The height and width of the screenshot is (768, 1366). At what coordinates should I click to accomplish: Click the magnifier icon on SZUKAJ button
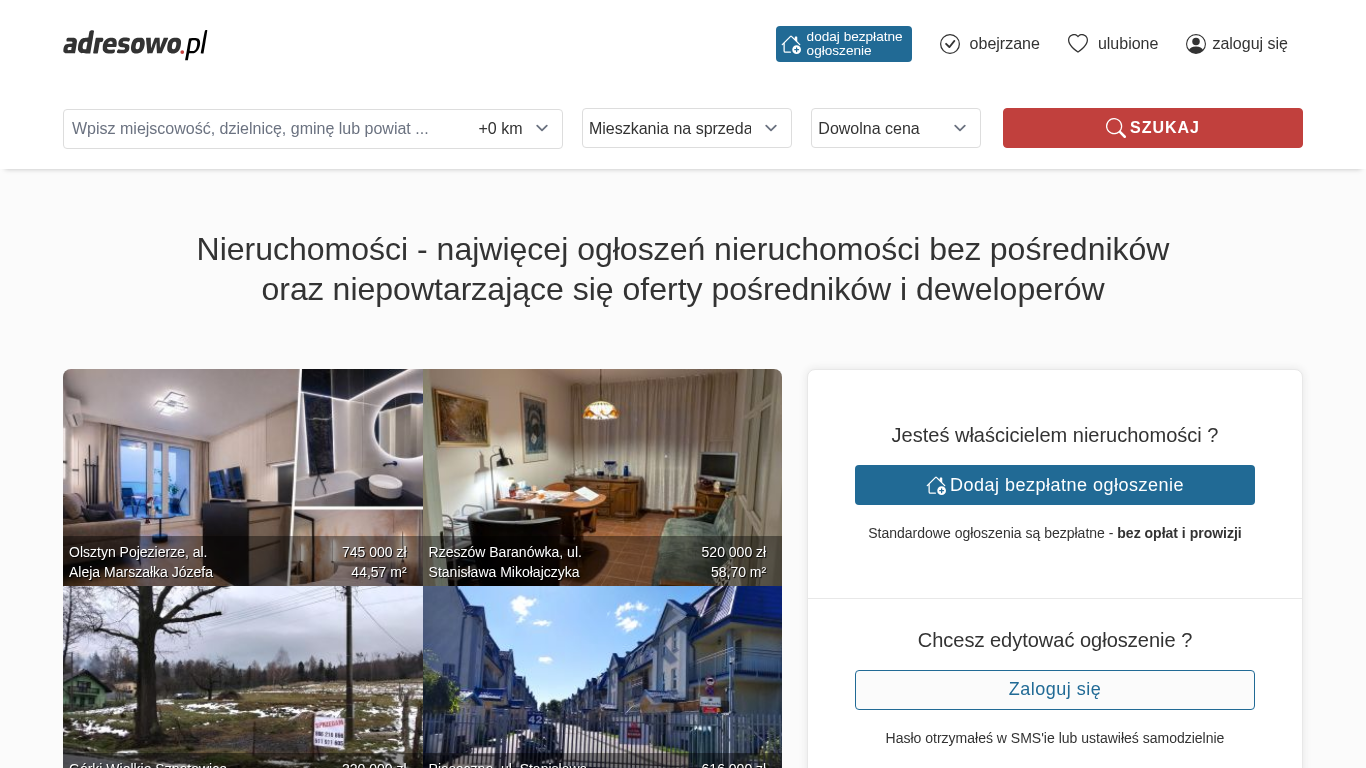1115,128
